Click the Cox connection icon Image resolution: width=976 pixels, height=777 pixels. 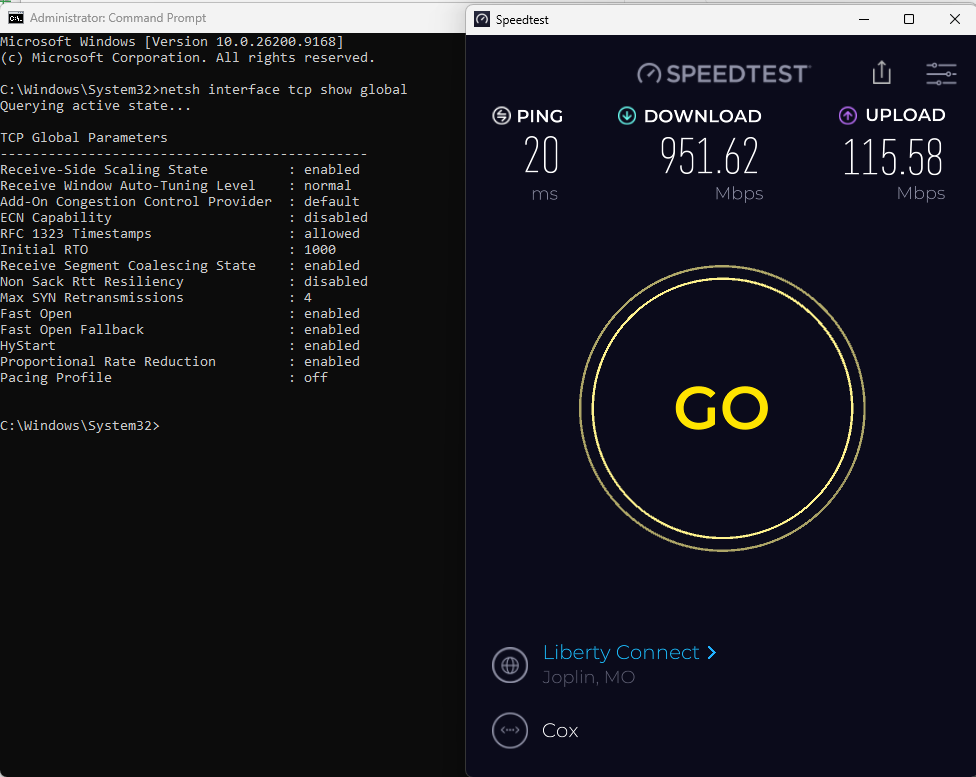[510, 730]
